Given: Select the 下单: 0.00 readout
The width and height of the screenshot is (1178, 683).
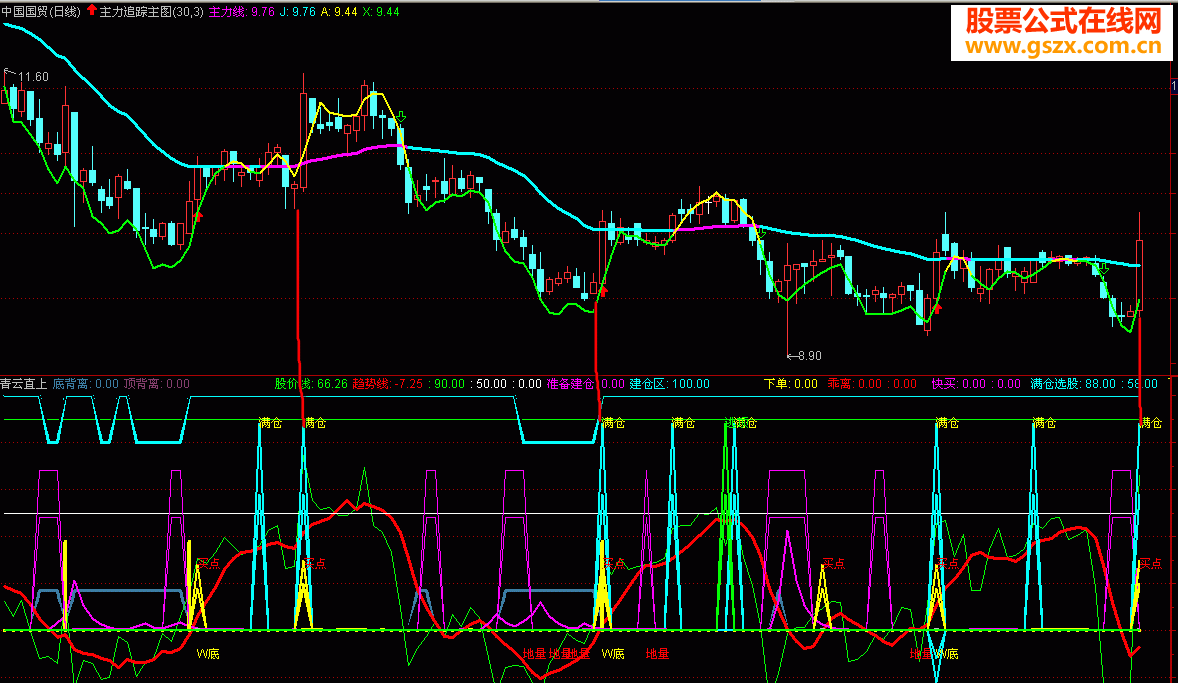Looking at the screenshot, I should (790, 384).
